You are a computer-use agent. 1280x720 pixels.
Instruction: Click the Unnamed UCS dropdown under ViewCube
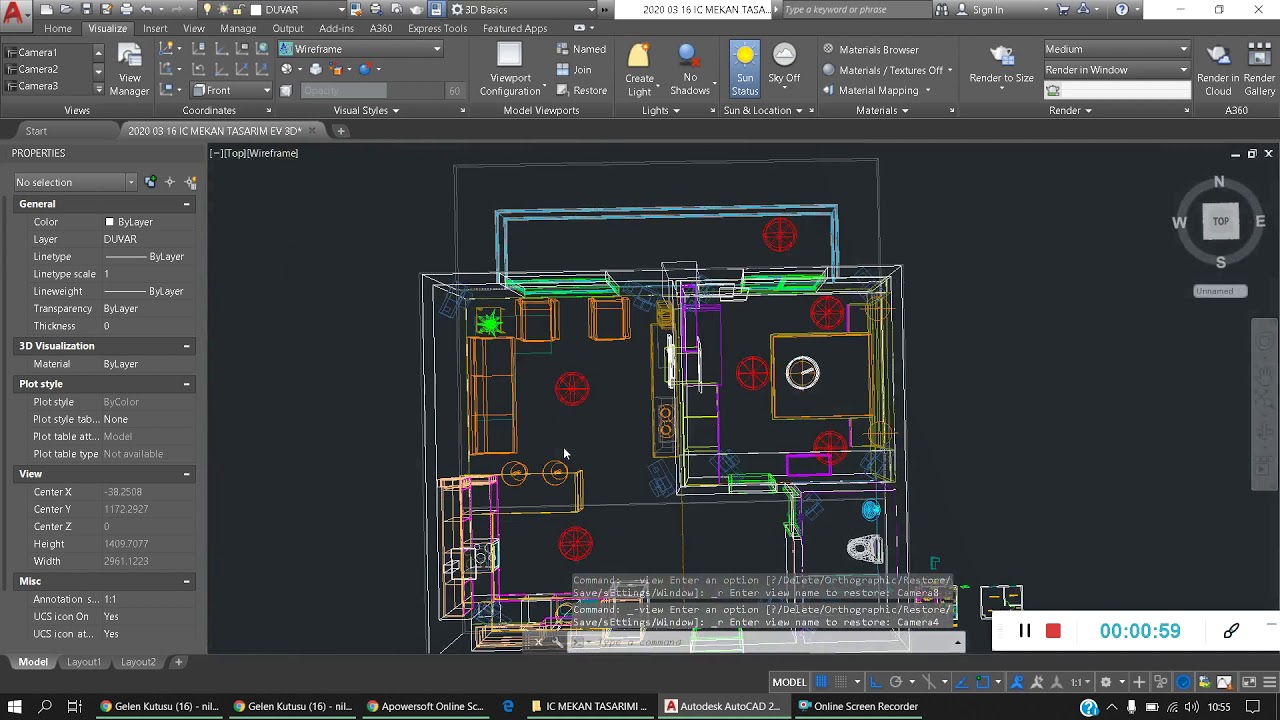1220,291
